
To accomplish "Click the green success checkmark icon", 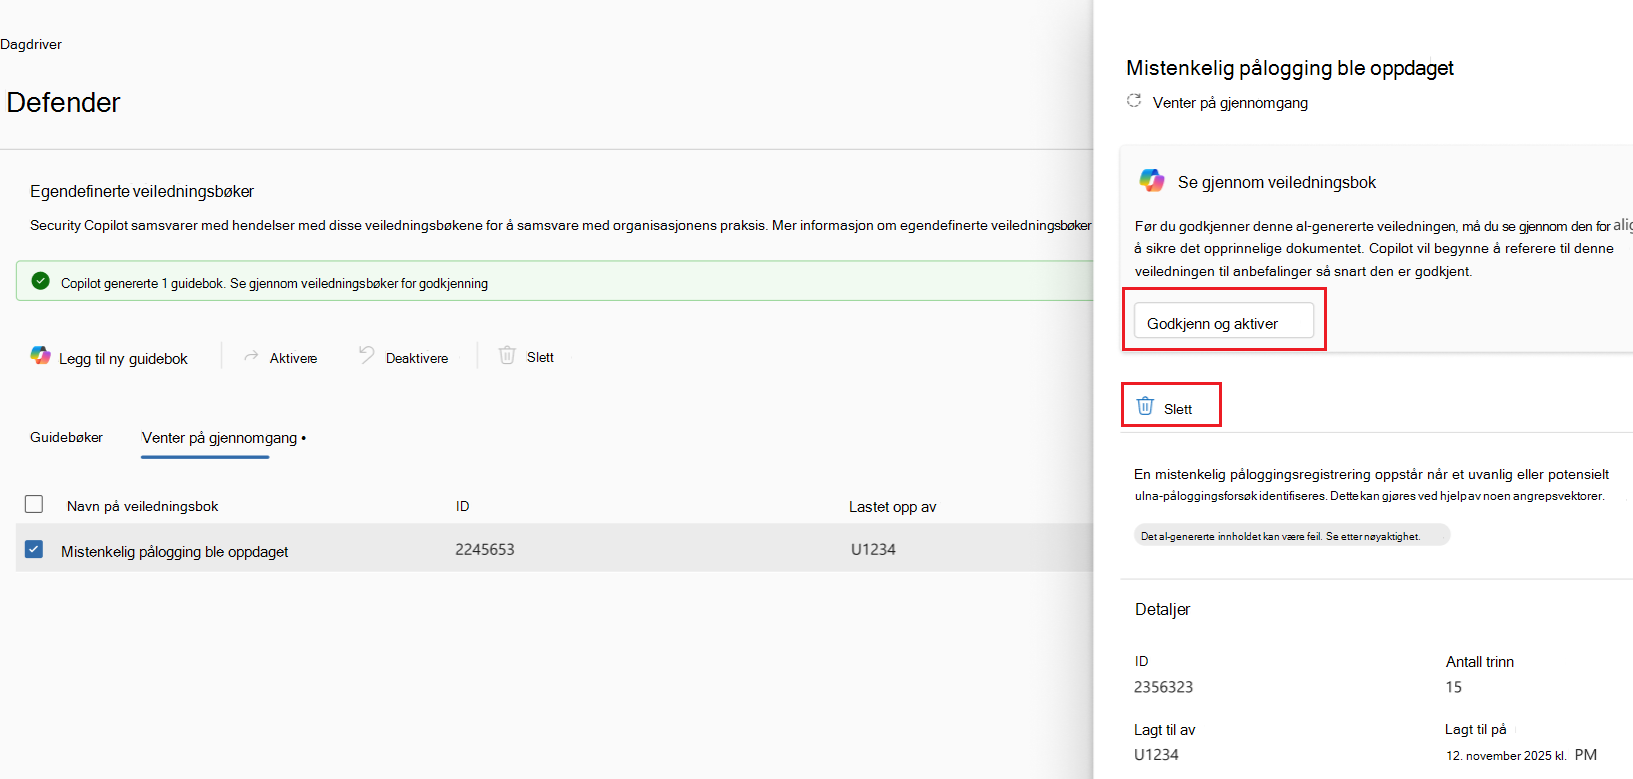I will 40,281.
